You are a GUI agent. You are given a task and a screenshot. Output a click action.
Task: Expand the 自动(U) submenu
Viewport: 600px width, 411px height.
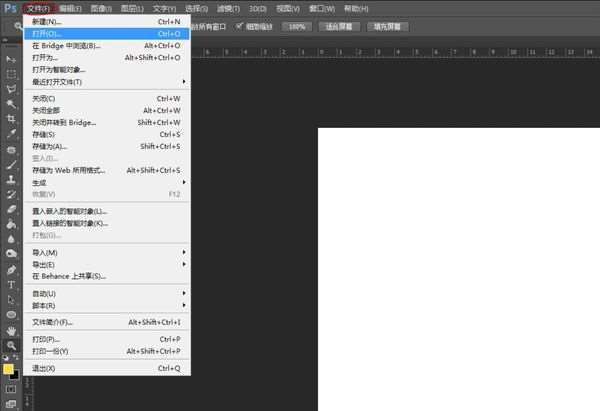pos(107,294)
